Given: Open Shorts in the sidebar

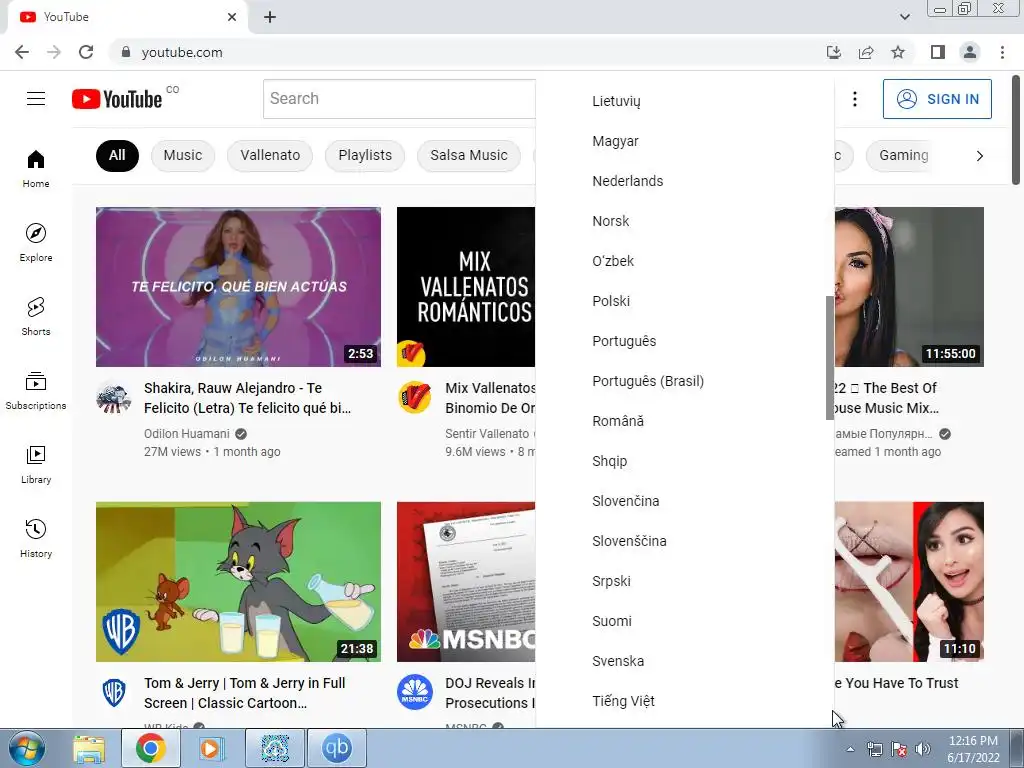Looking at the screenshot, I should pos(36,316).
